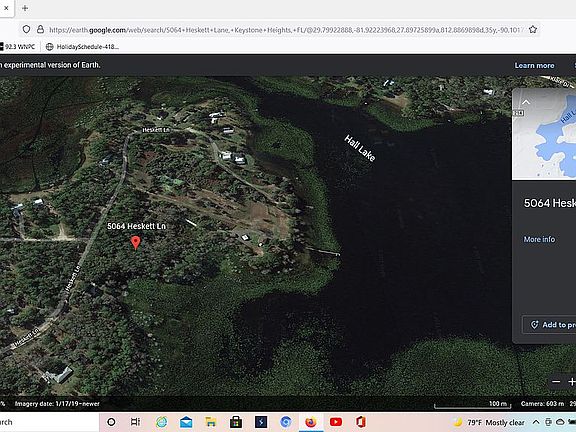
Task: Close the current browser tab
Action: 6,8
